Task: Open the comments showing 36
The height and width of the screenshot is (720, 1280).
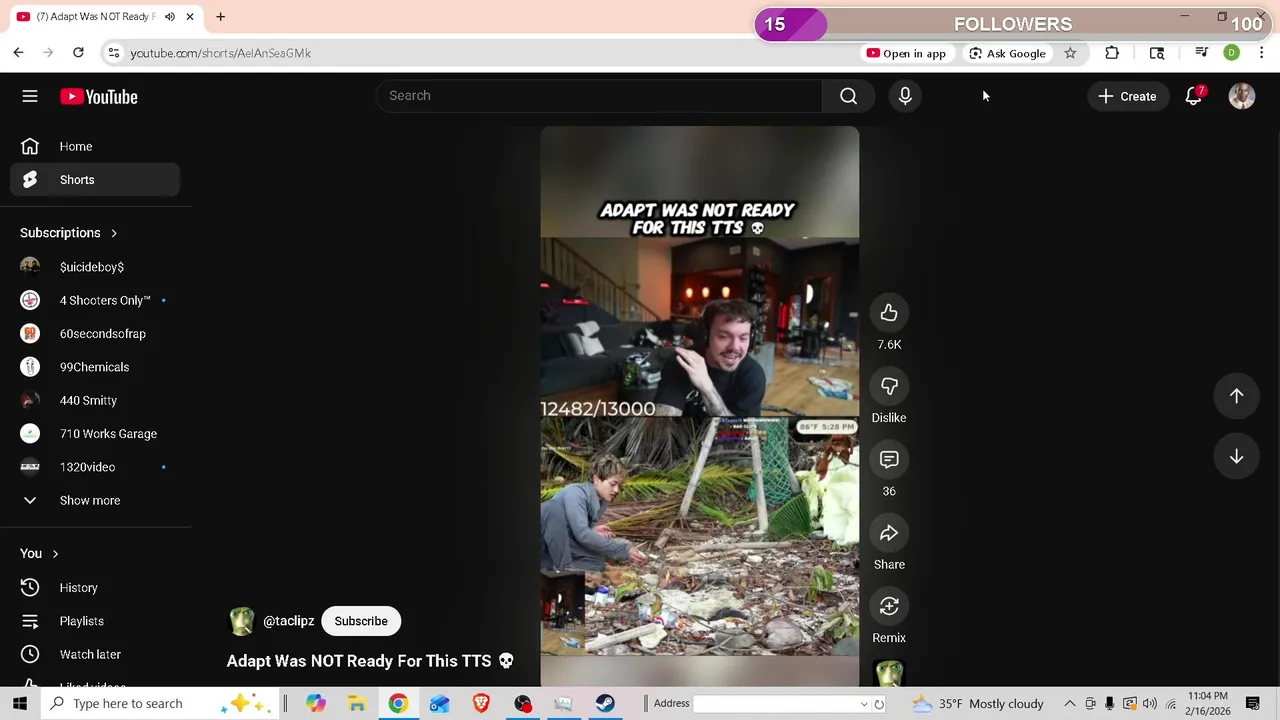Action: [889, 460]
